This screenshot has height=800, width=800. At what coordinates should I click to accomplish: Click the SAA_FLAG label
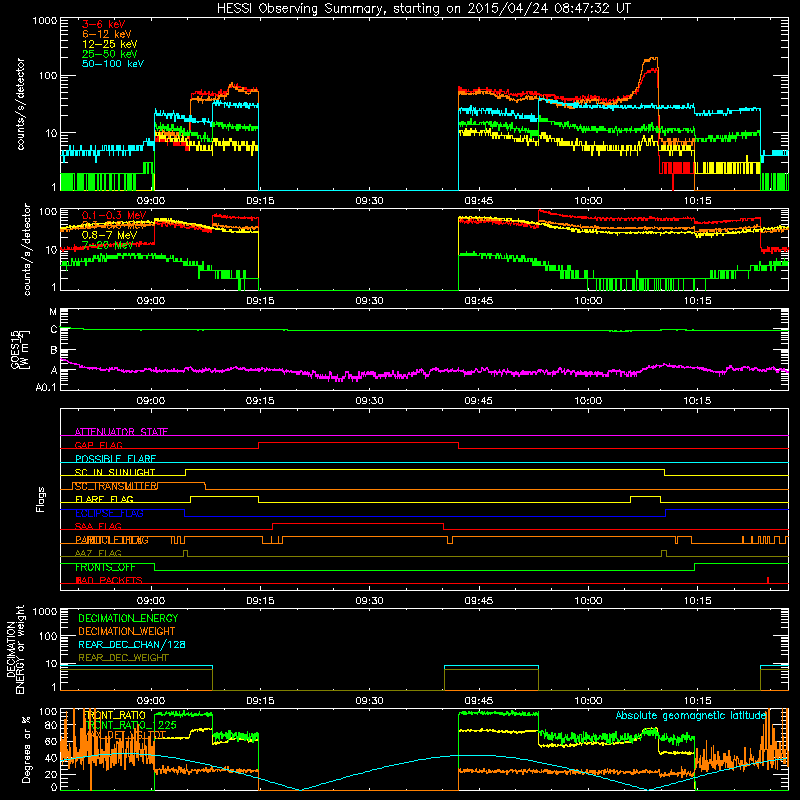coord(98,526)
